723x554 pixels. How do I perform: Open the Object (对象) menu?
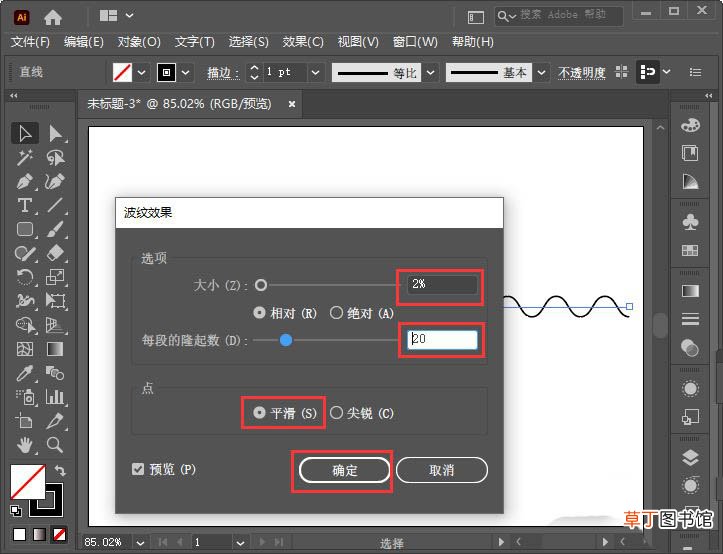click(139, 42)
